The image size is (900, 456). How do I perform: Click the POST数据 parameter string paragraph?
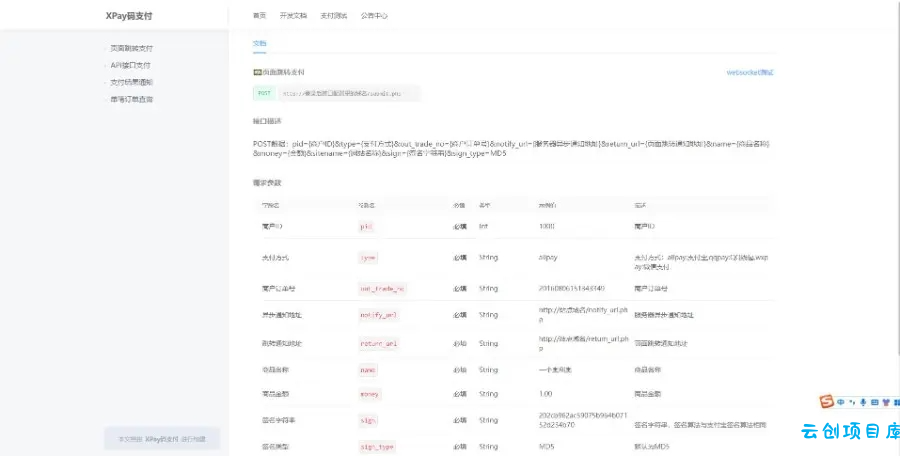511,149
